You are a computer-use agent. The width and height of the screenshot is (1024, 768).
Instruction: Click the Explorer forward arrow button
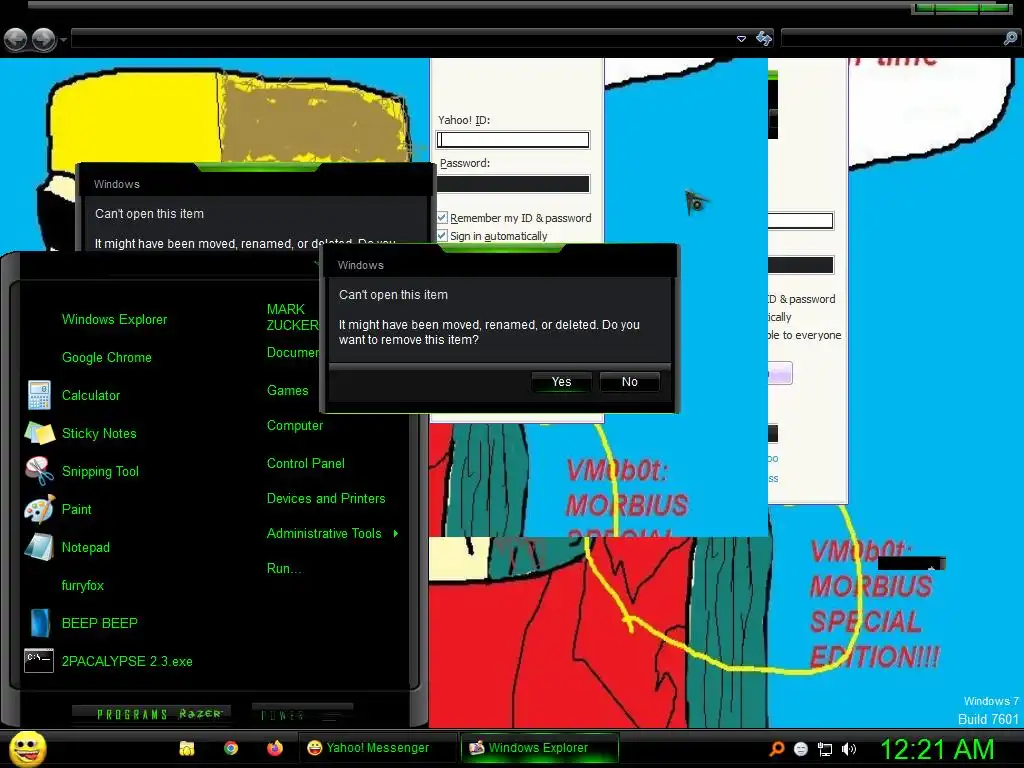[44, 40]
